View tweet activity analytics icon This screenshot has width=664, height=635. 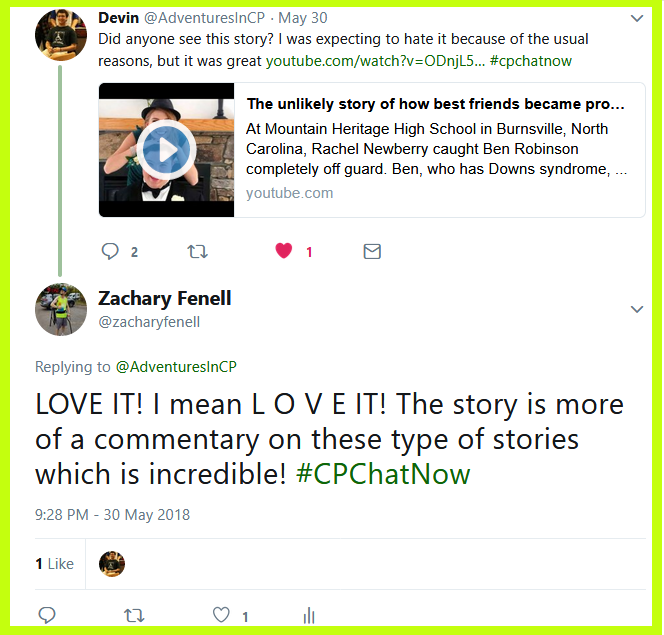[x=309, y=616]
